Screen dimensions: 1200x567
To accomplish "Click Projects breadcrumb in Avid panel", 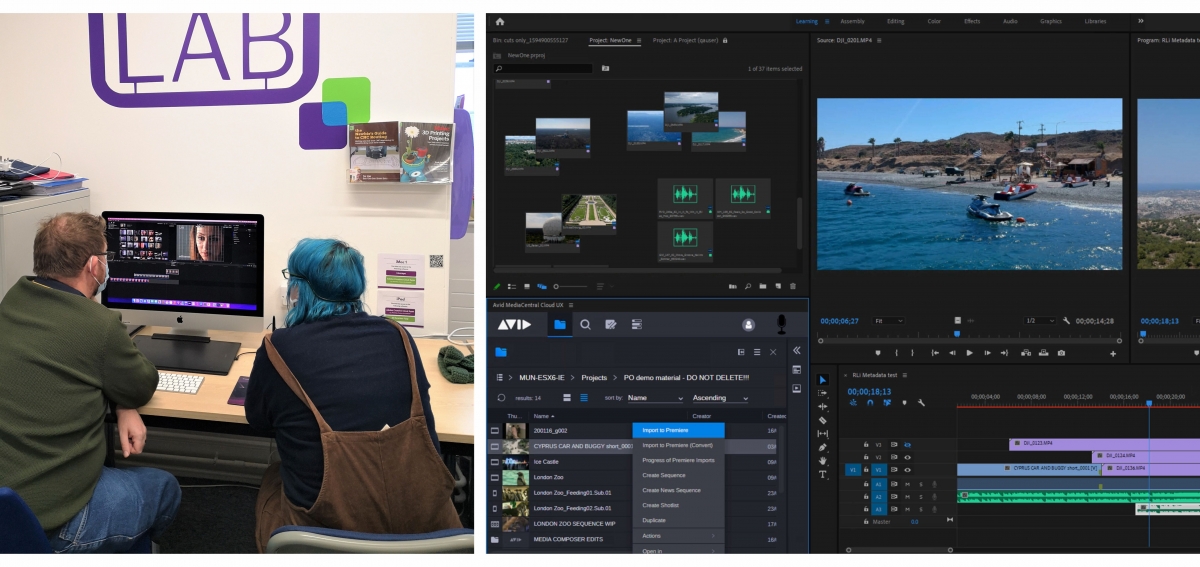I will pos(594,377).
